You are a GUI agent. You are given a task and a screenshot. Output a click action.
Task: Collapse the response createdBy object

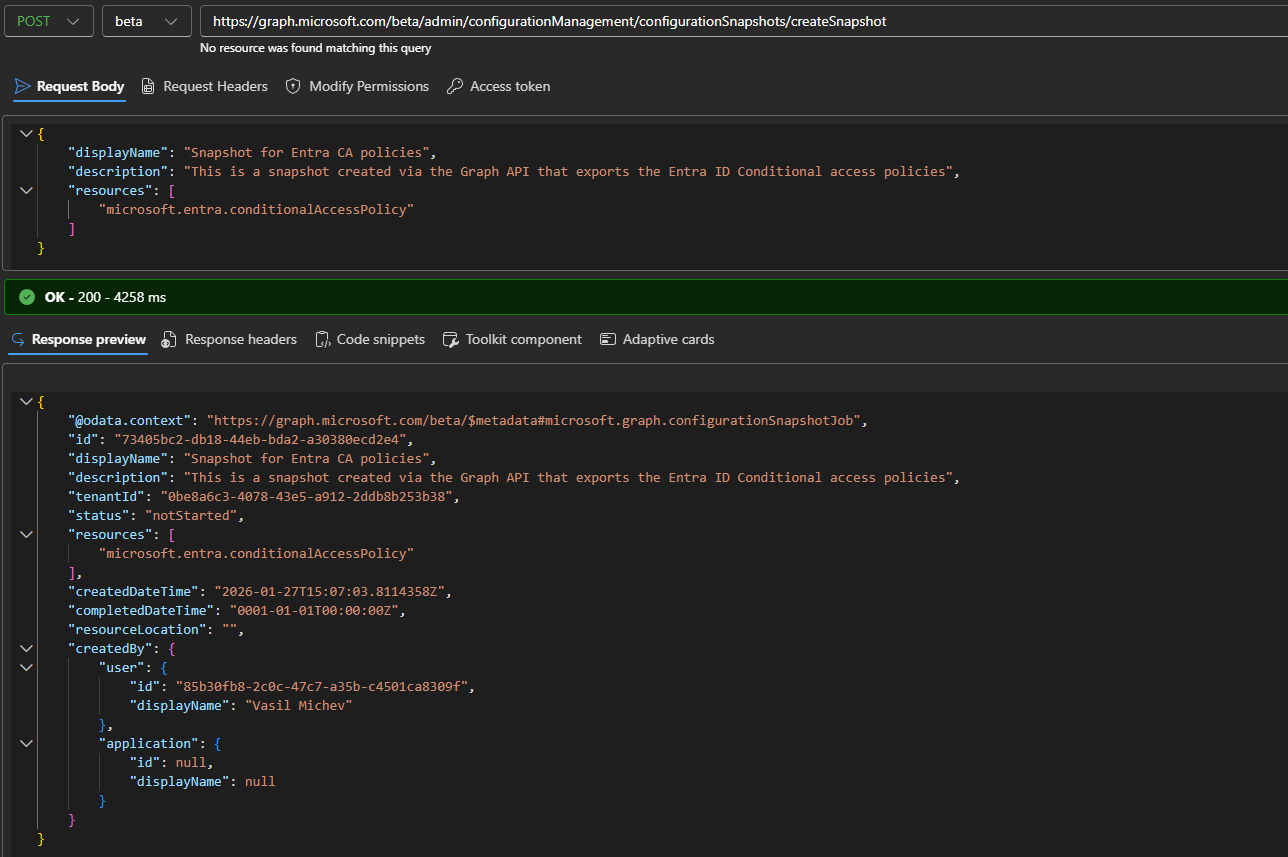click(26, 649)
